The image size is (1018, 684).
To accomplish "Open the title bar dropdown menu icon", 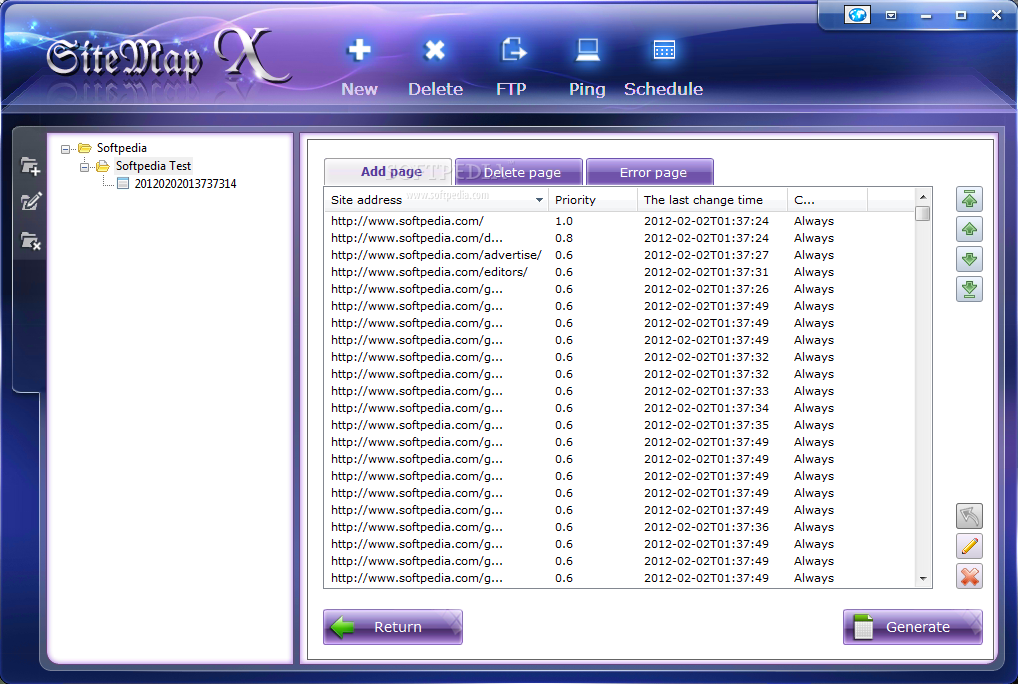I will coord(891,15).
